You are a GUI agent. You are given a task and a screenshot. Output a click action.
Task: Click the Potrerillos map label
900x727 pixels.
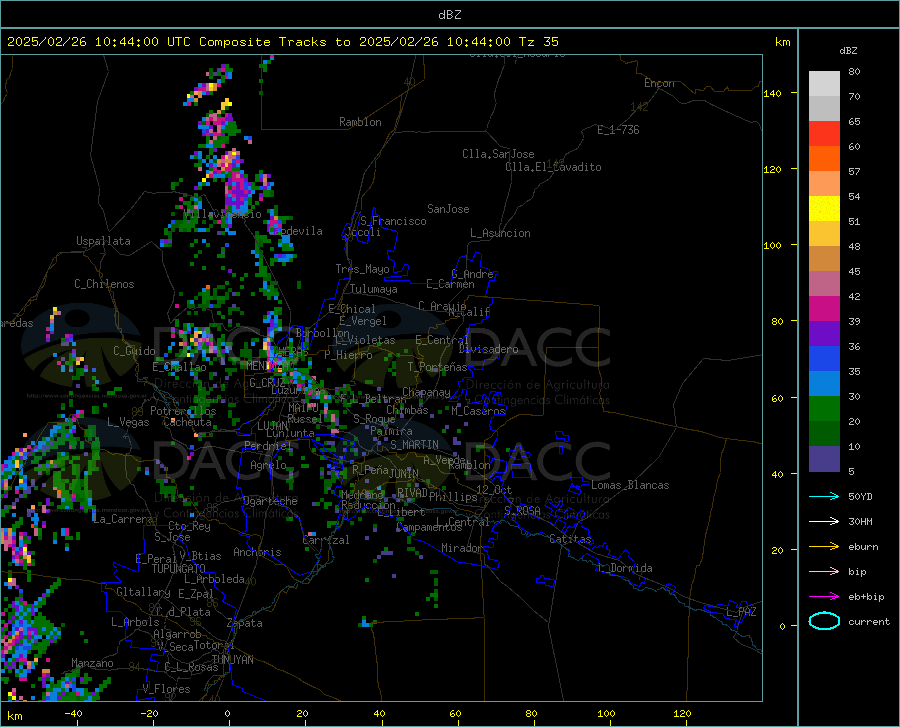[183, 411]
